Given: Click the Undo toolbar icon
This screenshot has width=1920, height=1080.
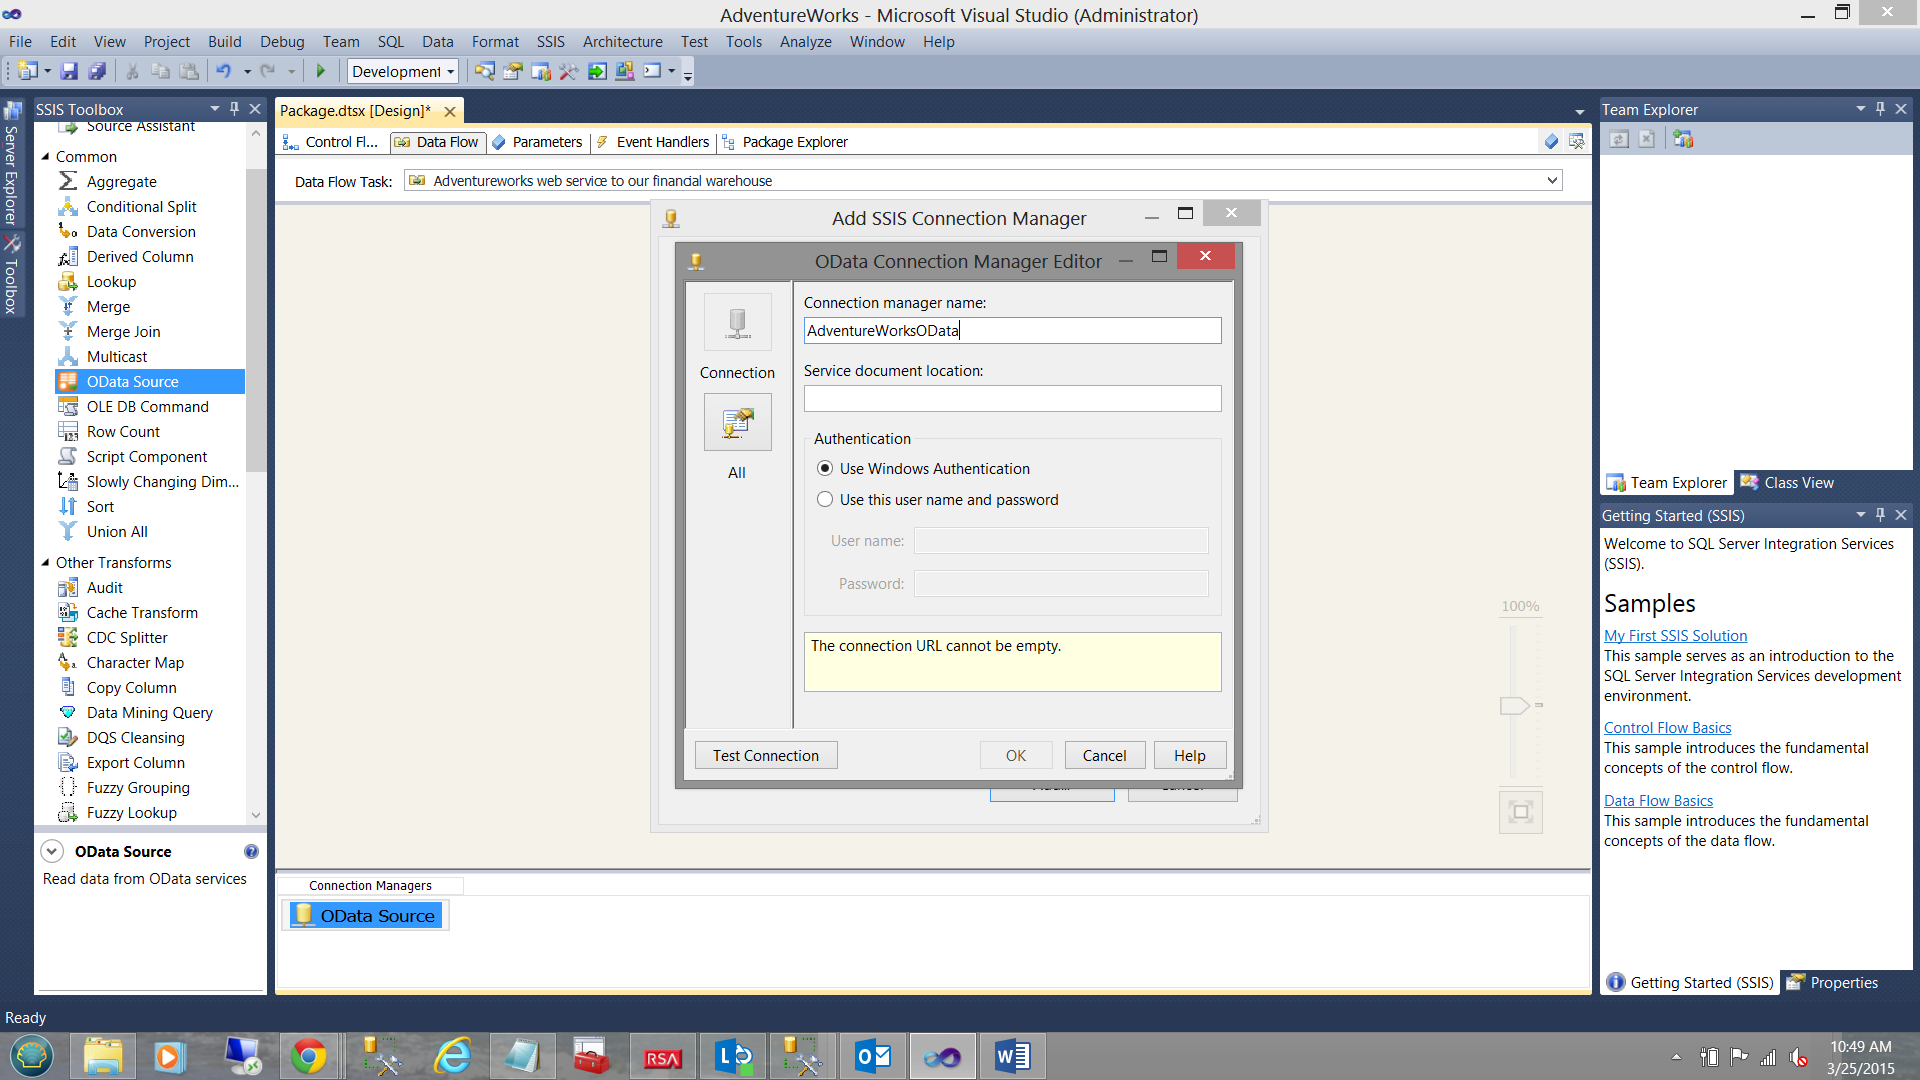Looking at the screenshot, I should click(x=223, y=71).
